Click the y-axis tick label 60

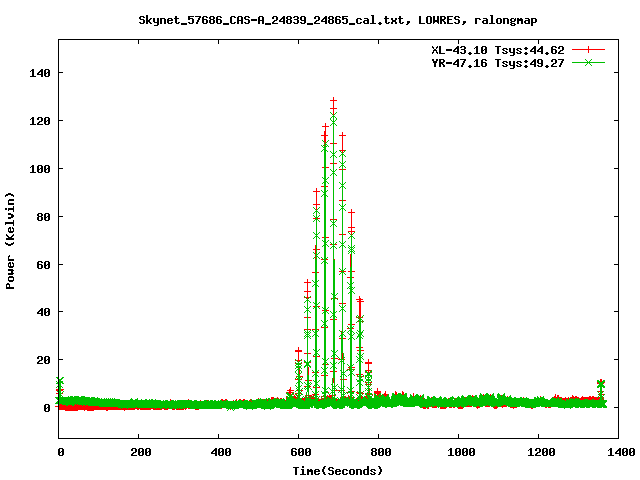coord(43,265)
